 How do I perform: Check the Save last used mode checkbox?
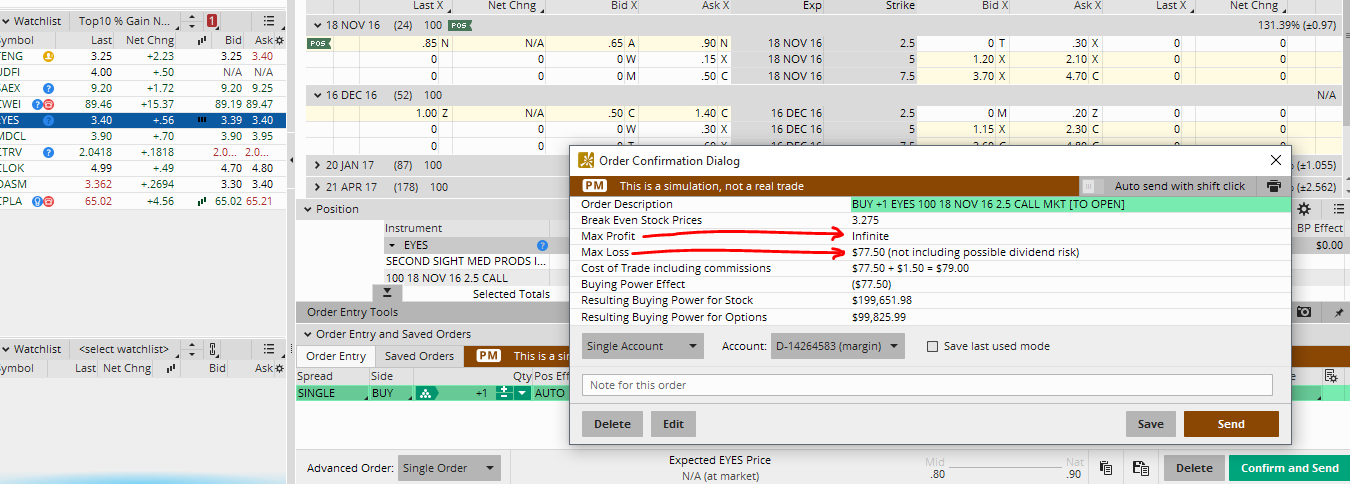point(932,346)
